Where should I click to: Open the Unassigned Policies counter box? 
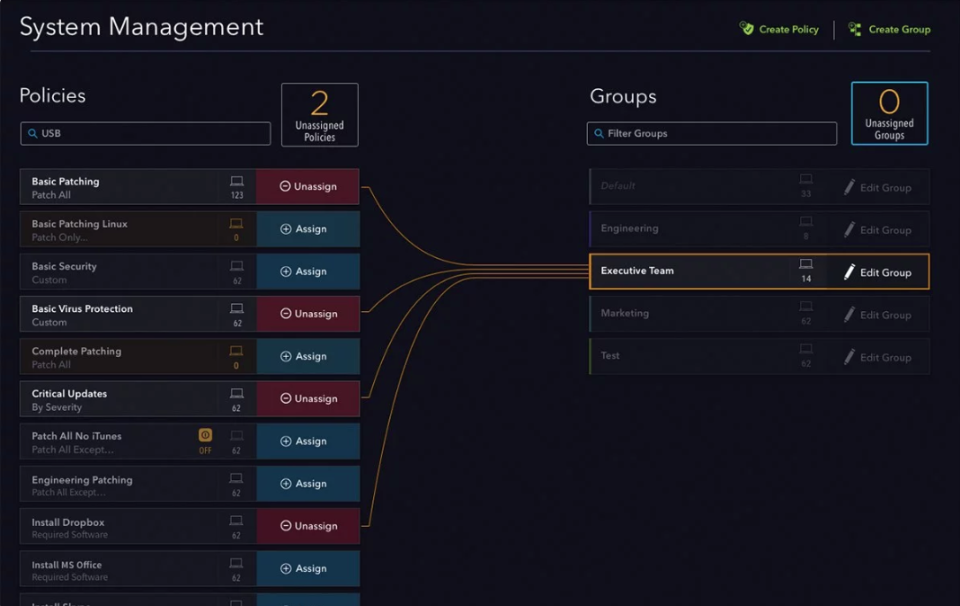(x=320, y=115)
